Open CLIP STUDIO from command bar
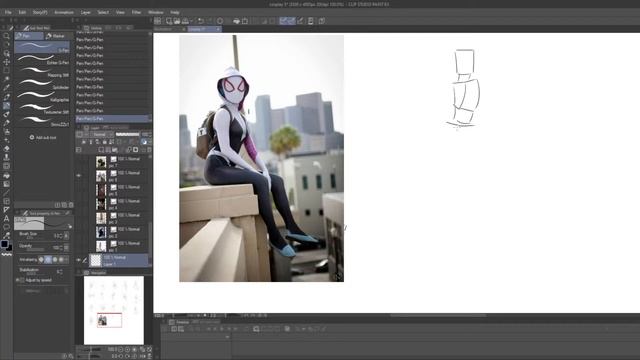 158,21
